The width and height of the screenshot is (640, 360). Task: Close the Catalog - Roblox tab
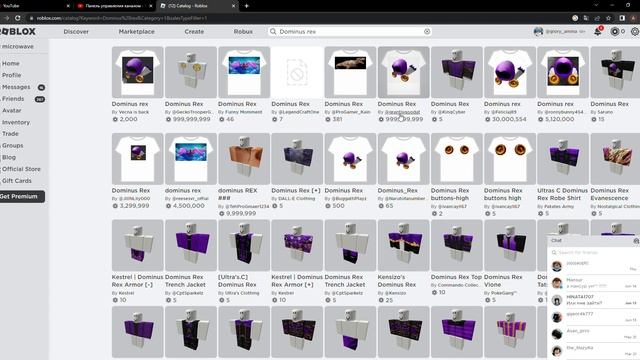[233, 6]
